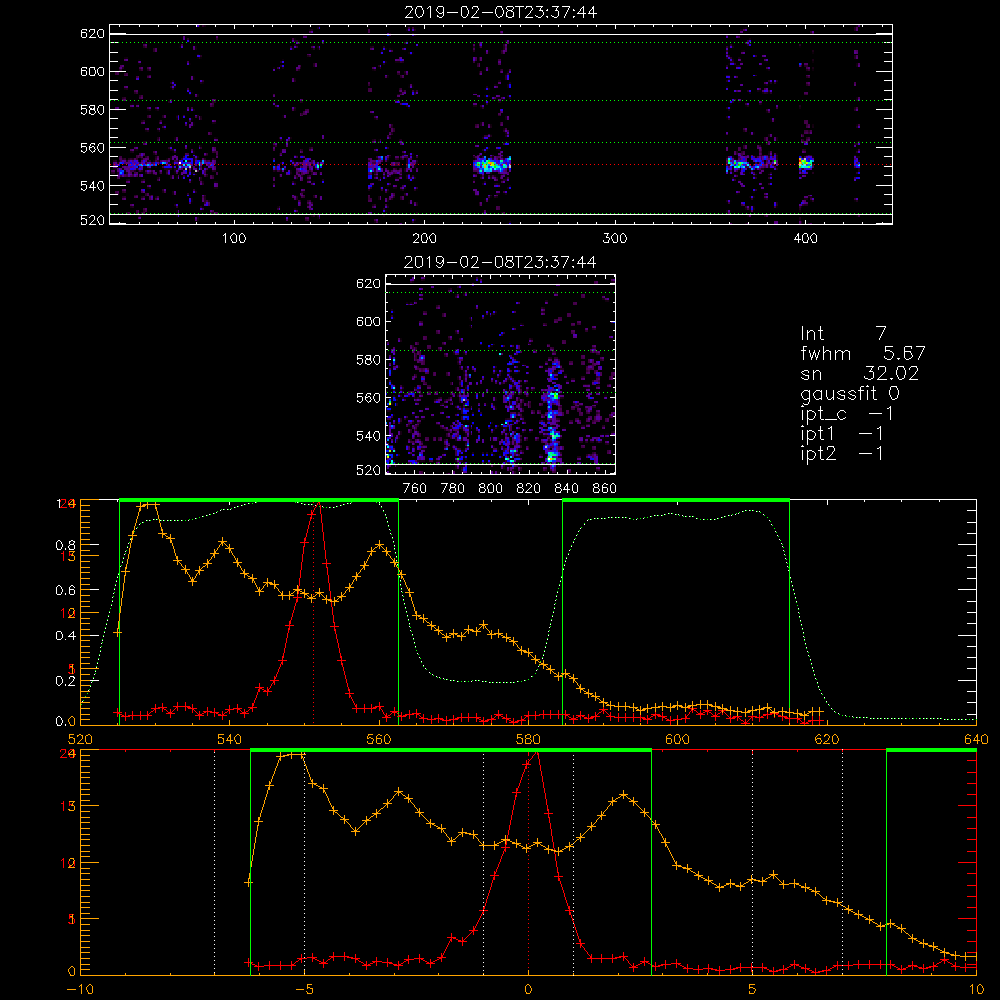Click x-axis label 10 on bottom plot
This screenshot has height=1000, width=1000.
[976, 990]
